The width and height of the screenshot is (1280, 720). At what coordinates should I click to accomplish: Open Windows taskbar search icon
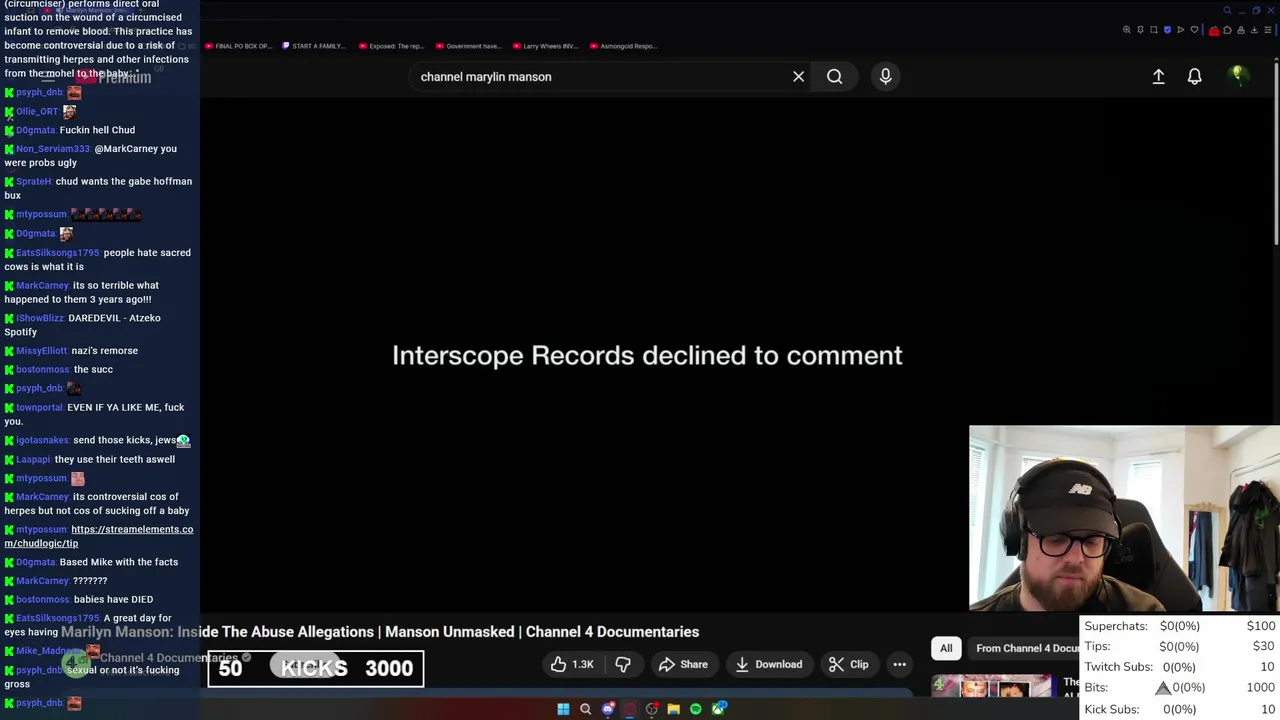point(585,709)
